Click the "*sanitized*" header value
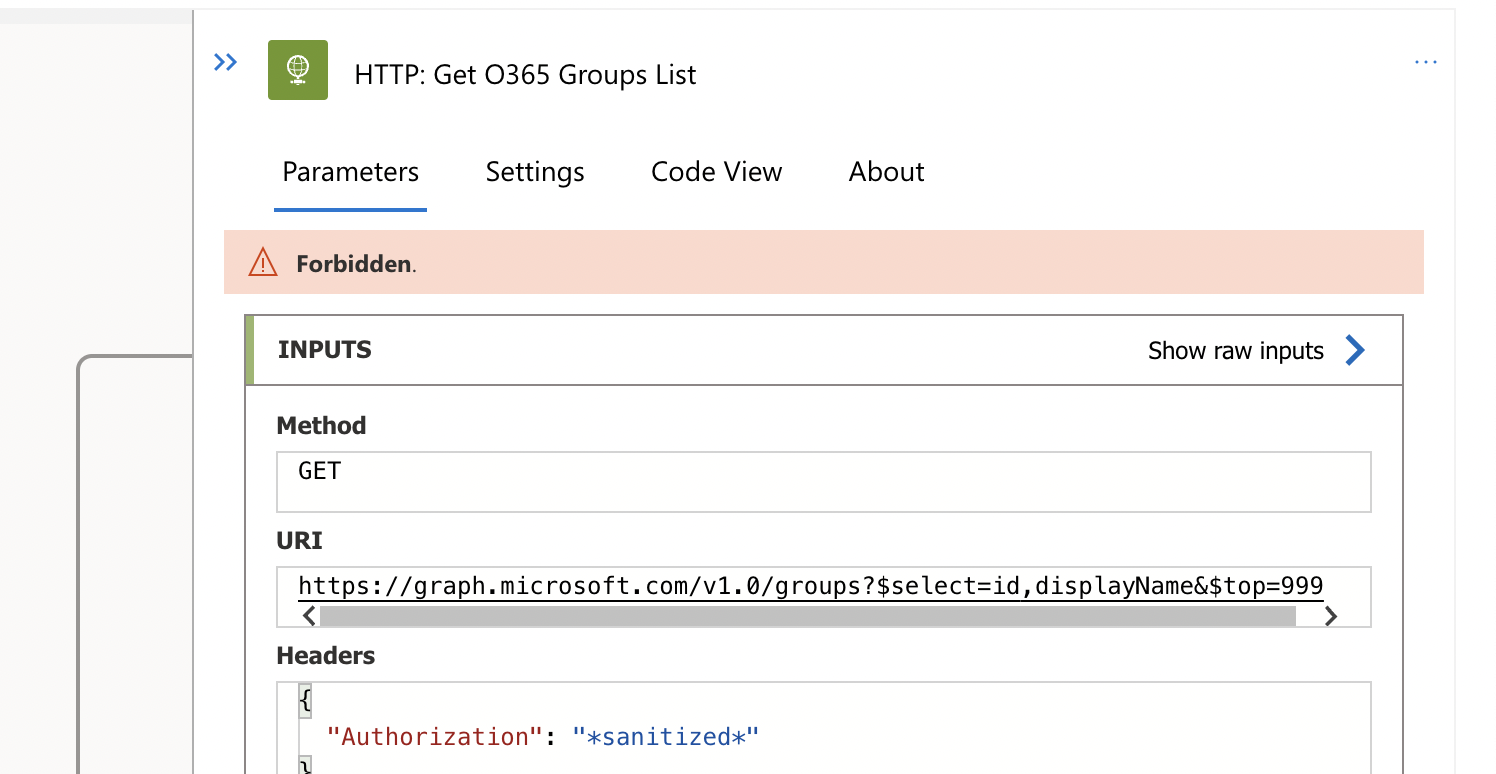The width and height of the screenshot is (1496, 774). tap(665, 737)
